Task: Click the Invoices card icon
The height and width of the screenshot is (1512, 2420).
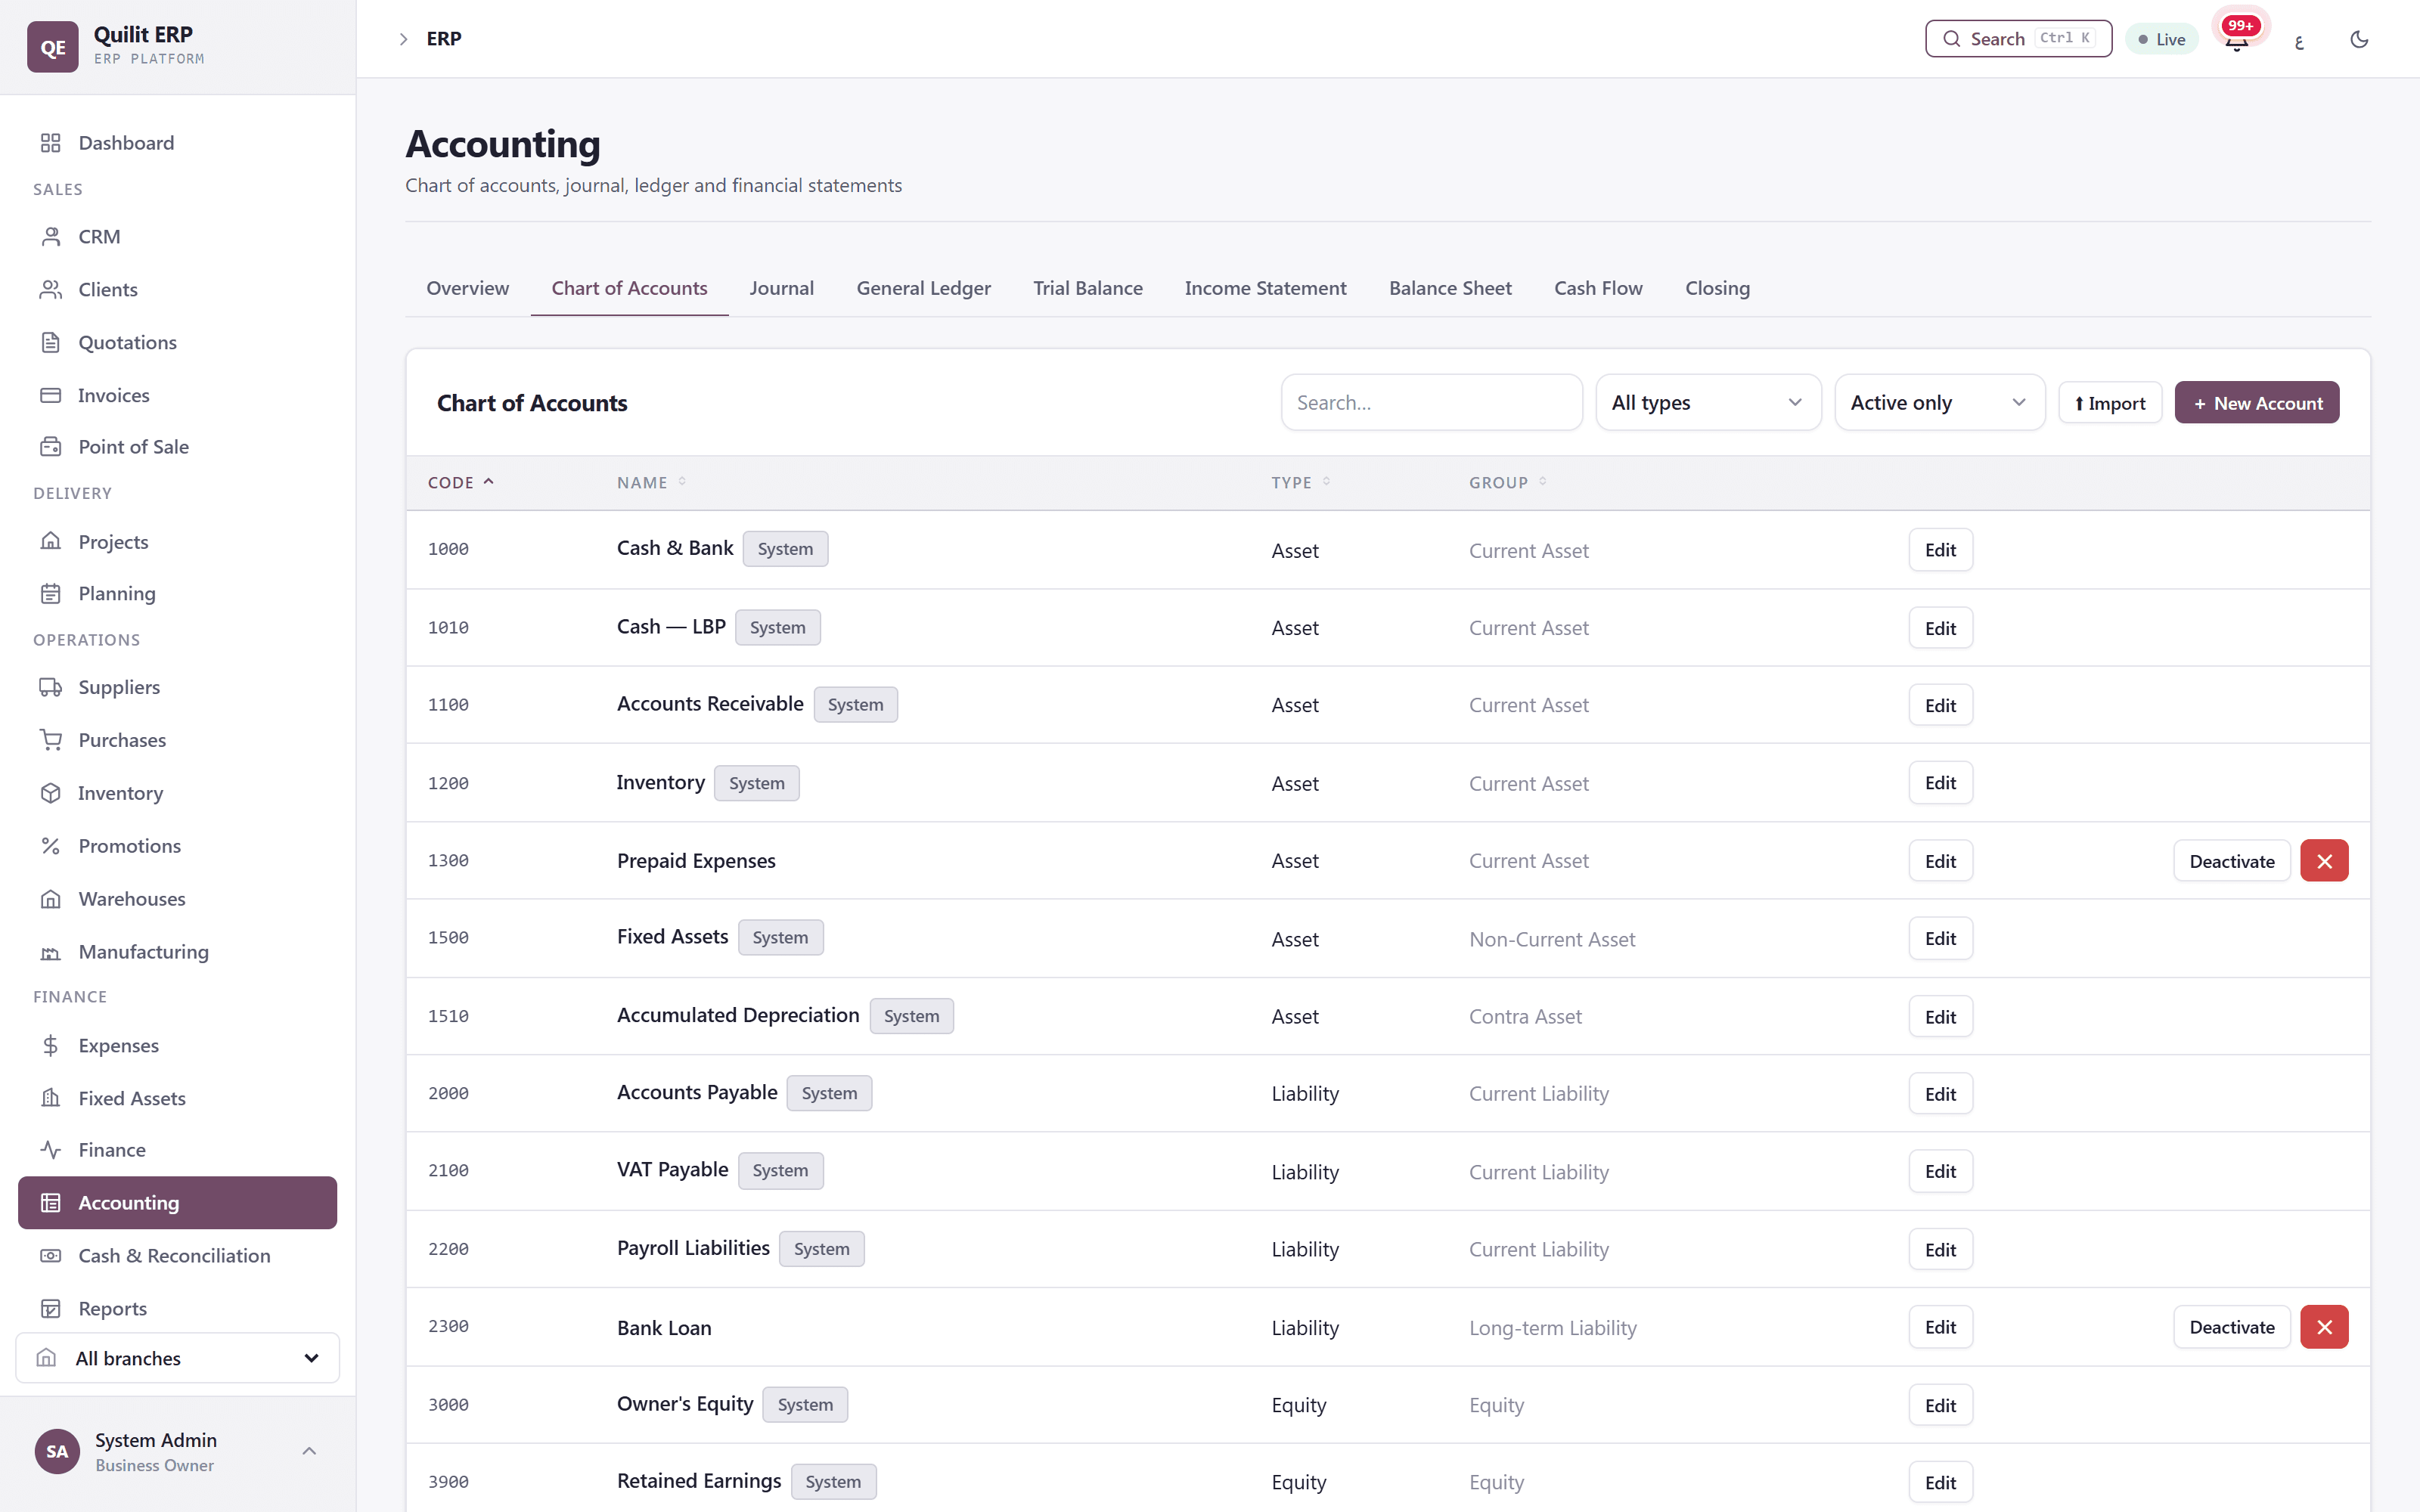Action: (x=50, y=395)
